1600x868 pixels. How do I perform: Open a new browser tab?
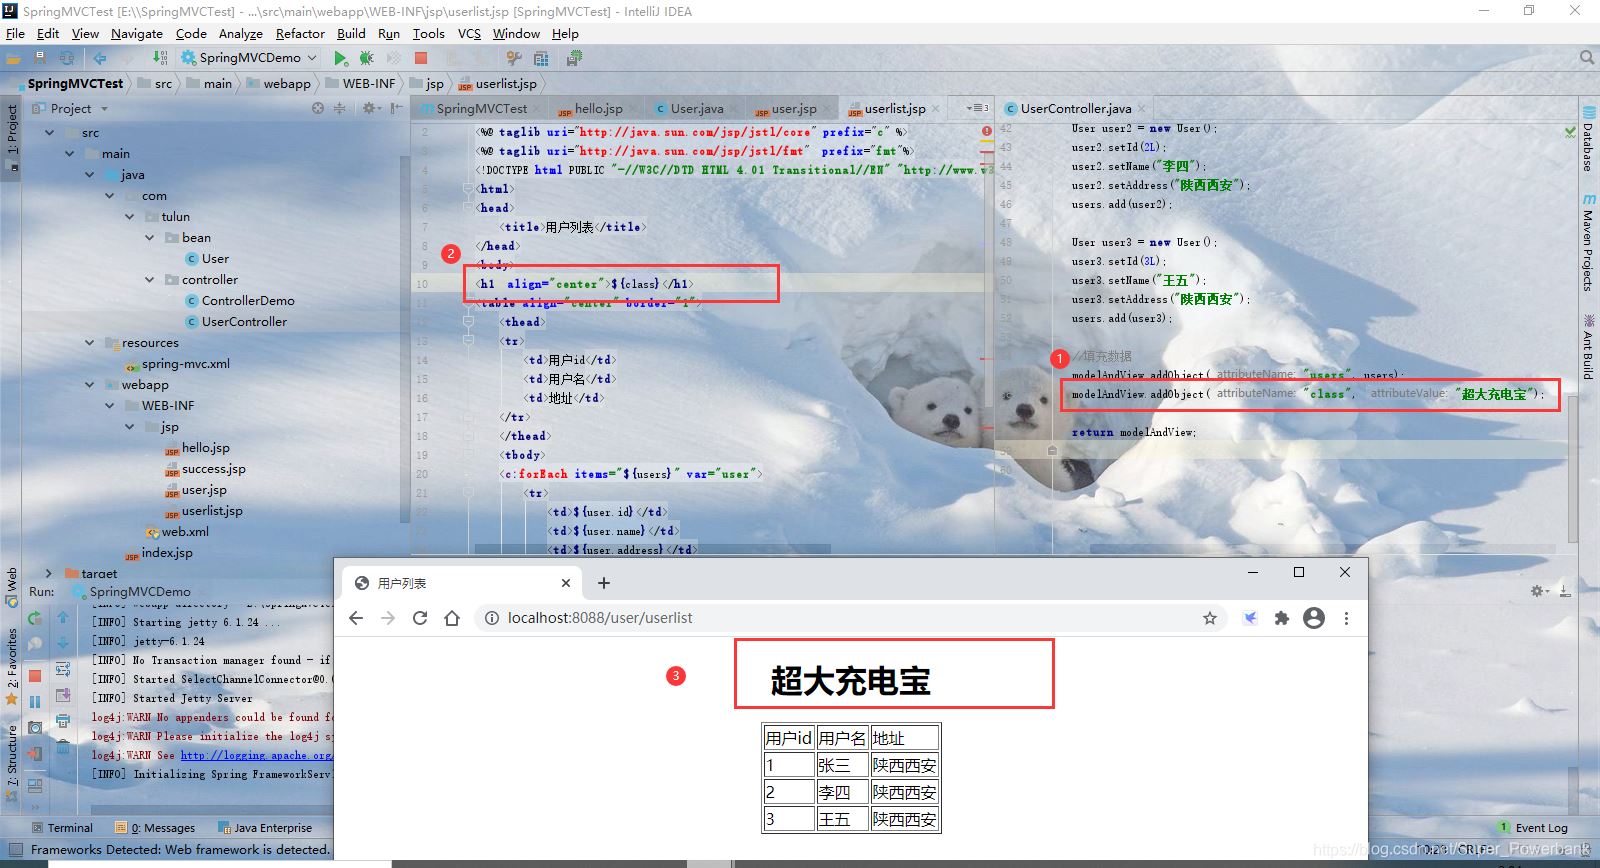click(x=603, y=583)
